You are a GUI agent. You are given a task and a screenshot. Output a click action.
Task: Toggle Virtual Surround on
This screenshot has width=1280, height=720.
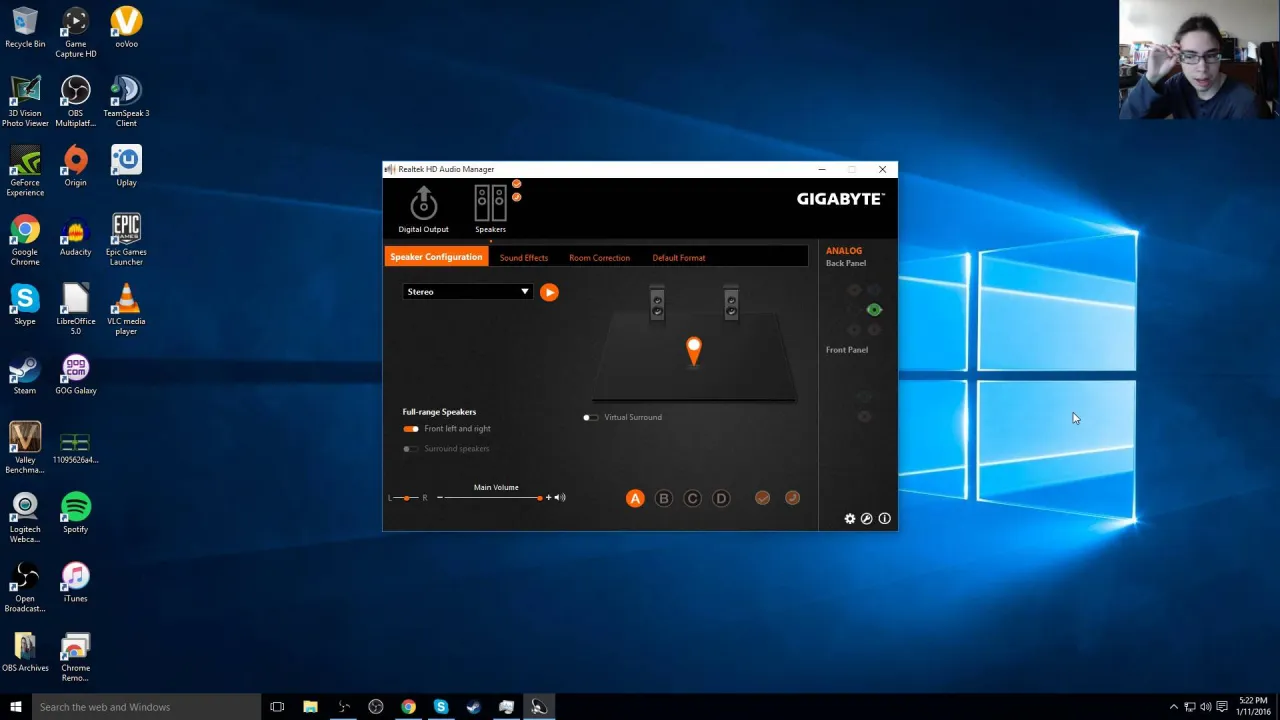pos(590,417)
